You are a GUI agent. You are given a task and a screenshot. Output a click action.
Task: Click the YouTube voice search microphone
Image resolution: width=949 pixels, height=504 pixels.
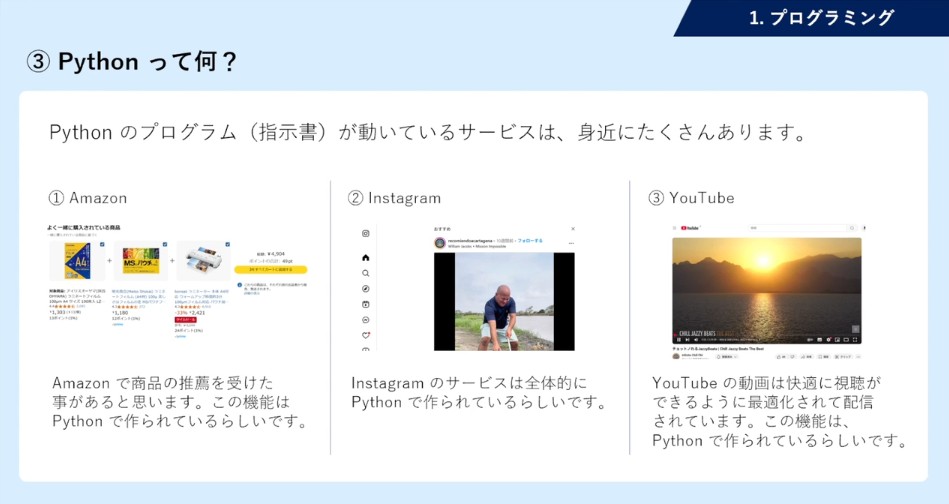[x=864, y=228]
